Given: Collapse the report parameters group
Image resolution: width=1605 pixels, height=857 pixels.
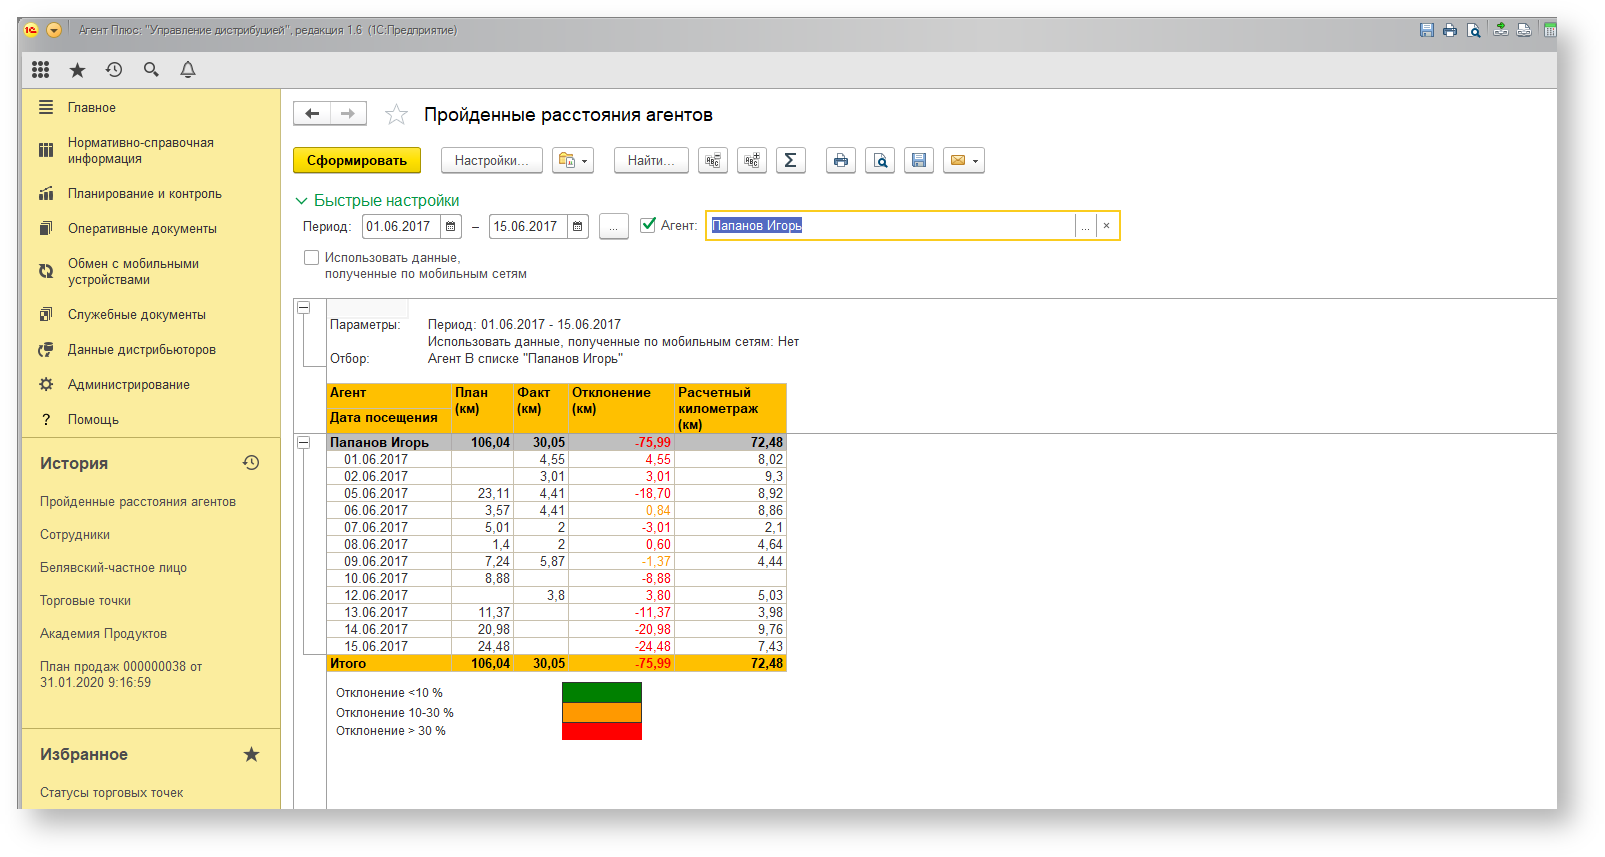Looking at the screenshot, I should (x=303, y=308).
